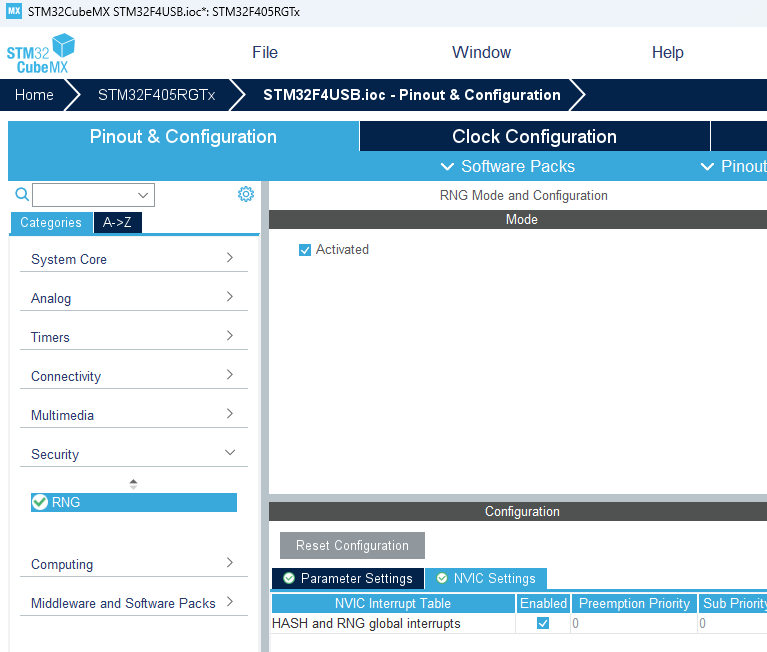The width and height of the screenshot is (767, 652).
Task: Click STM32F4USB.ioc - Pinout & Configuration breadcrumb
Action: [x=412, y=95]
